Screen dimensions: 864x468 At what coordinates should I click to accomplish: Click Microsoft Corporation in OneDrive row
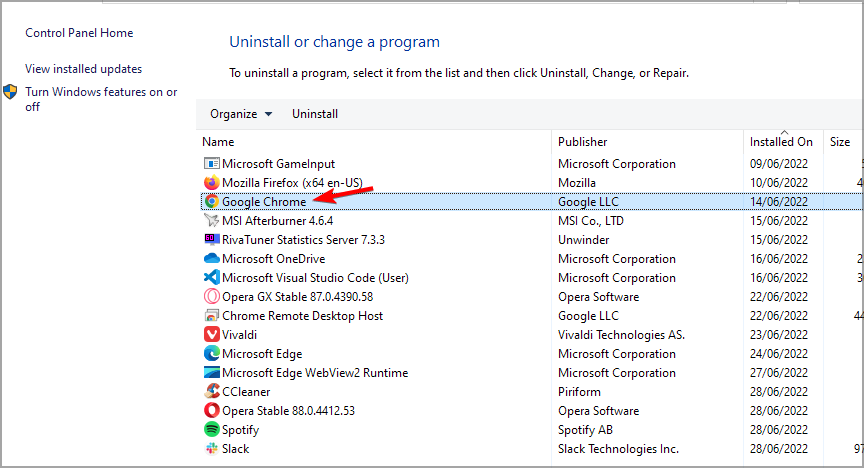617,259
